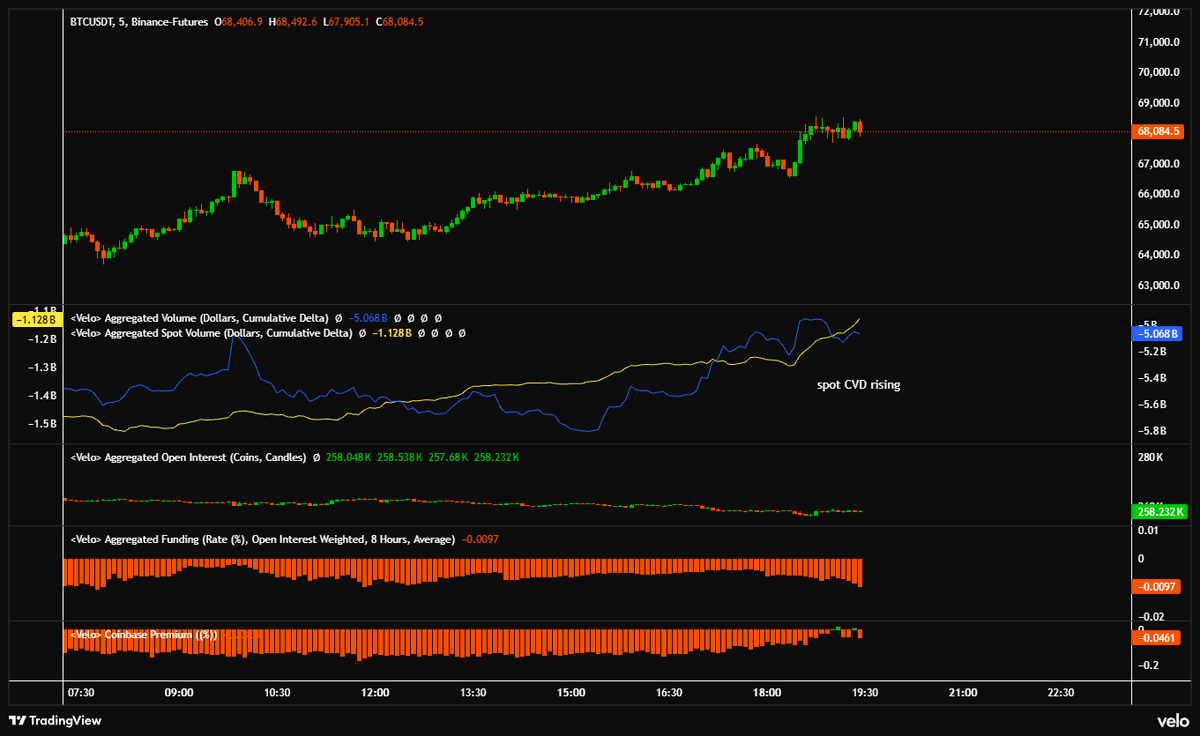Click the -5.8B right axis label
The width and height of the screenshot is (1200, 736).
coord(1152,431)
